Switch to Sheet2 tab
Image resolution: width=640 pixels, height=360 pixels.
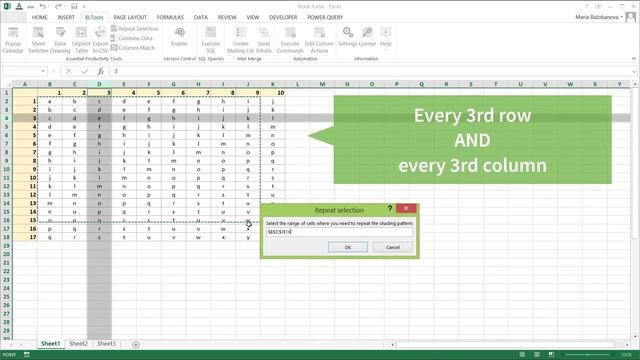pos(78,344)
